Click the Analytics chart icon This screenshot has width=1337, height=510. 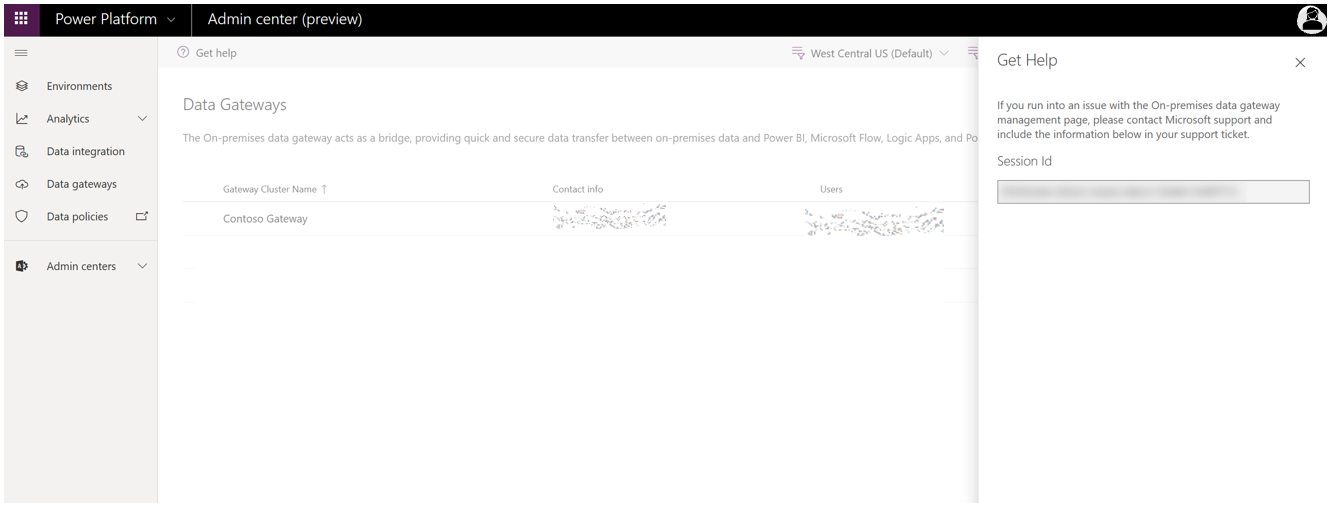[x=22, y=119]
